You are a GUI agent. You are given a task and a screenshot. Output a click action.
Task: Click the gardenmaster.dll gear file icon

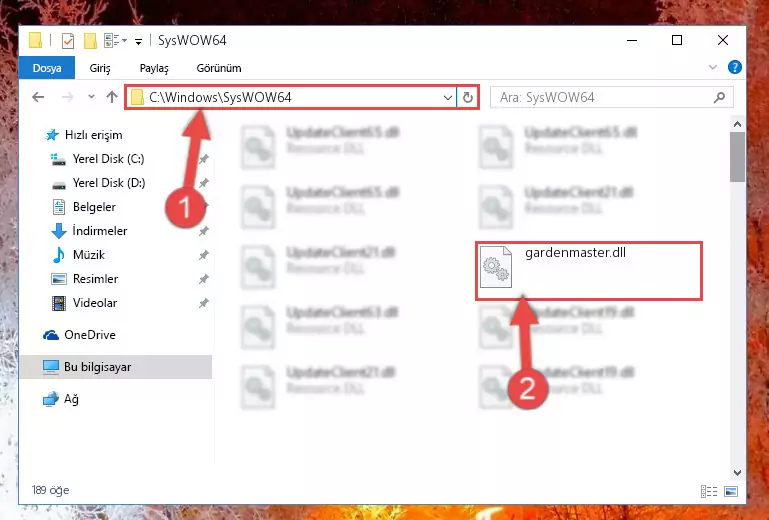(x=495, y=267)
